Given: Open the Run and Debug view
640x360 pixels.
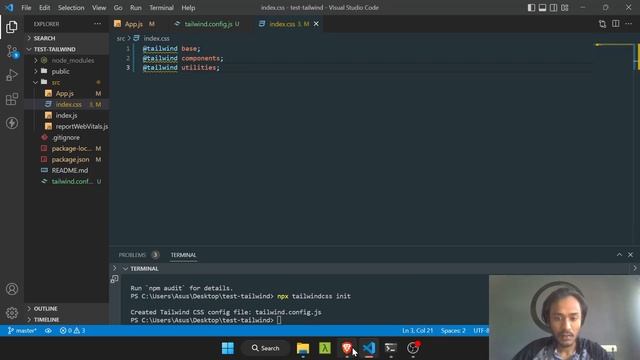Looking at the screenshot, I should pyautogui.click(x=12, y=75).
